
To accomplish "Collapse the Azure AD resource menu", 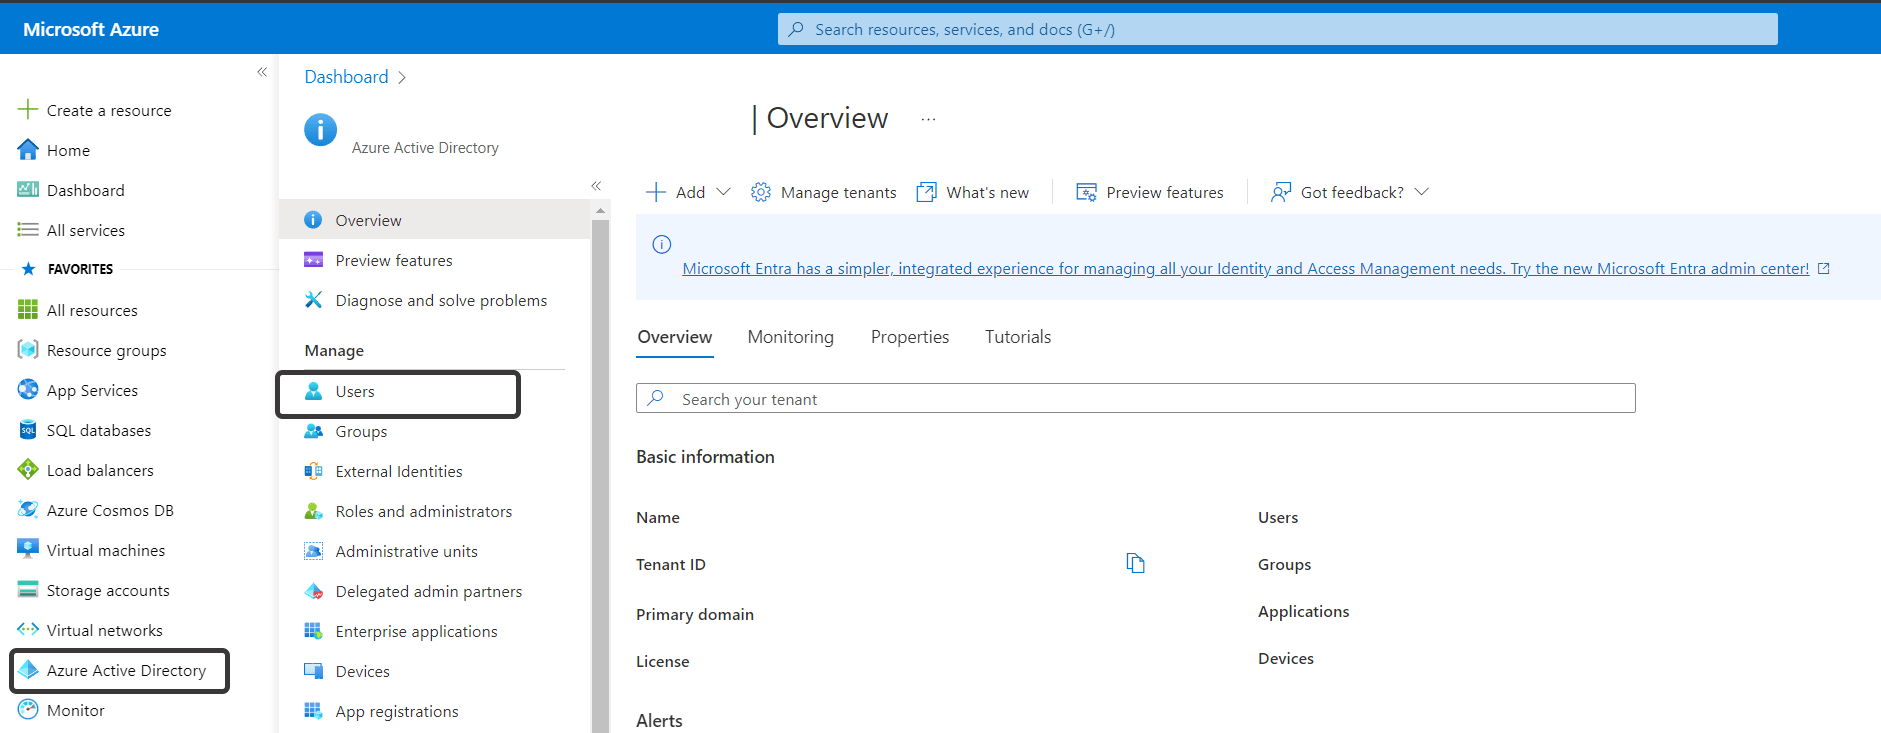I will coord(596,186).
